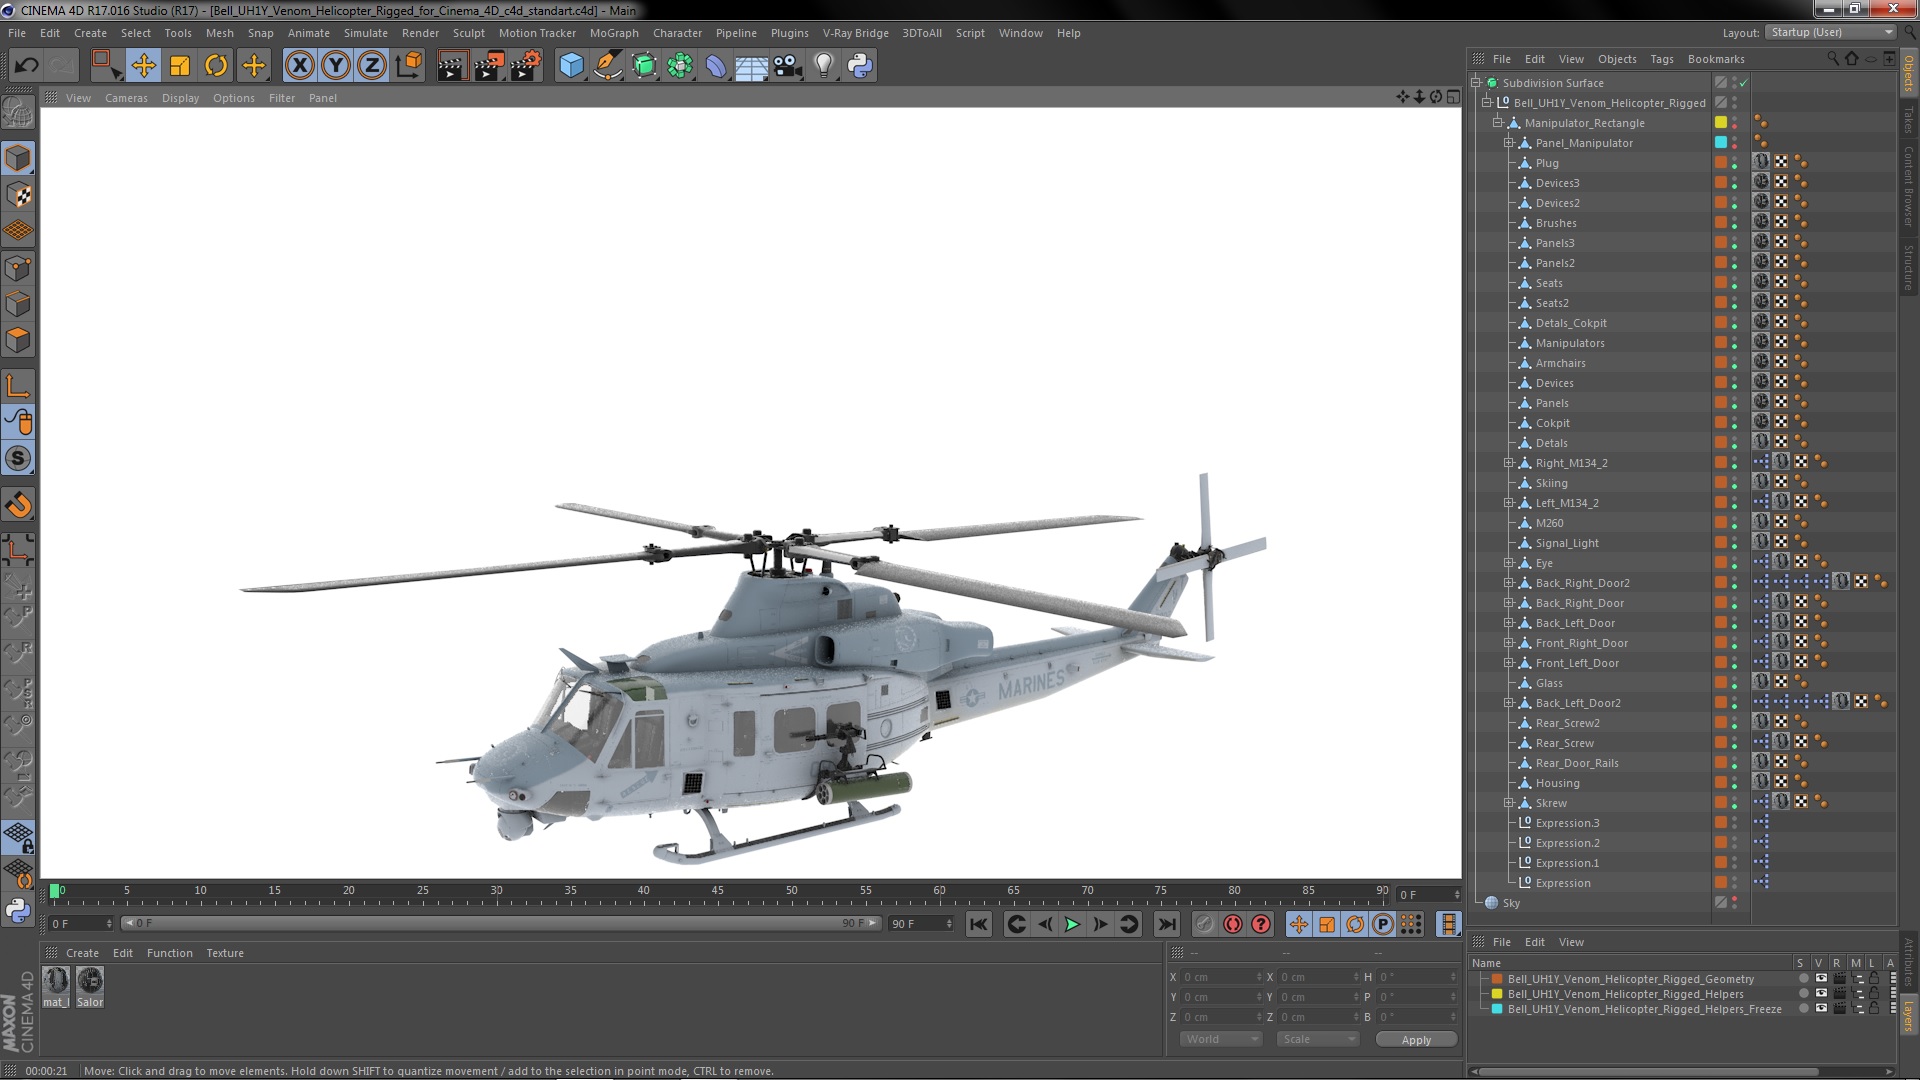This screenshot has height=1080, width=1920.
Task: Open Edit Render Settings icon
Action: pyautogui.click(x=525, y=66)
